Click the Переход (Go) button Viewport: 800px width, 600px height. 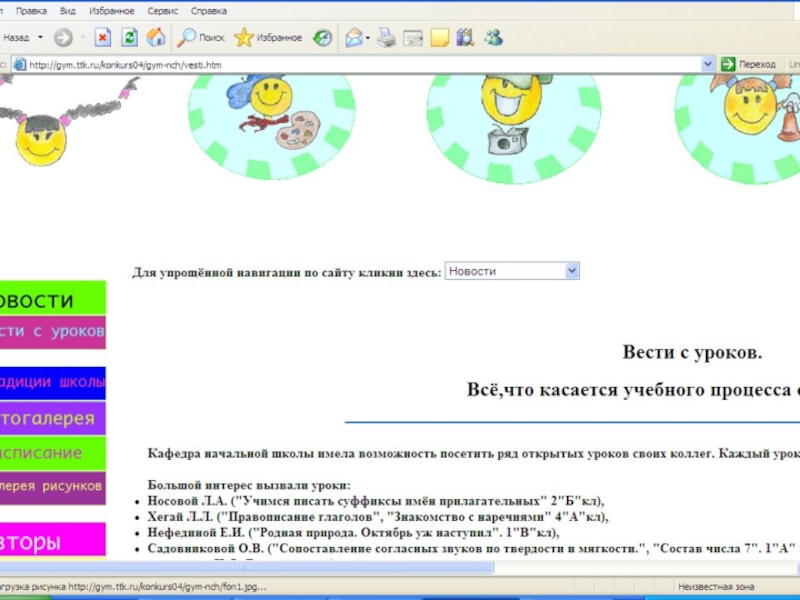click(749, 64)
